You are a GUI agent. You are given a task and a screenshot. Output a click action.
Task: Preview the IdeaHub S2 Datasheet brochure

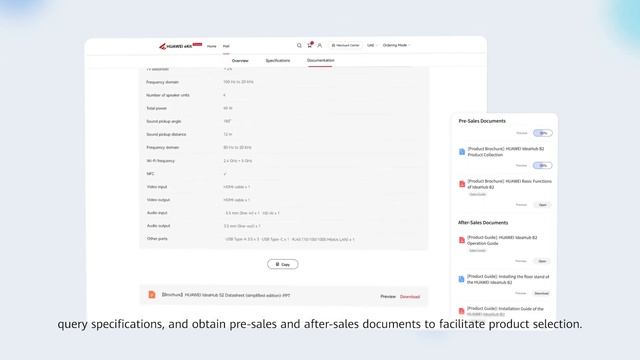388,296
